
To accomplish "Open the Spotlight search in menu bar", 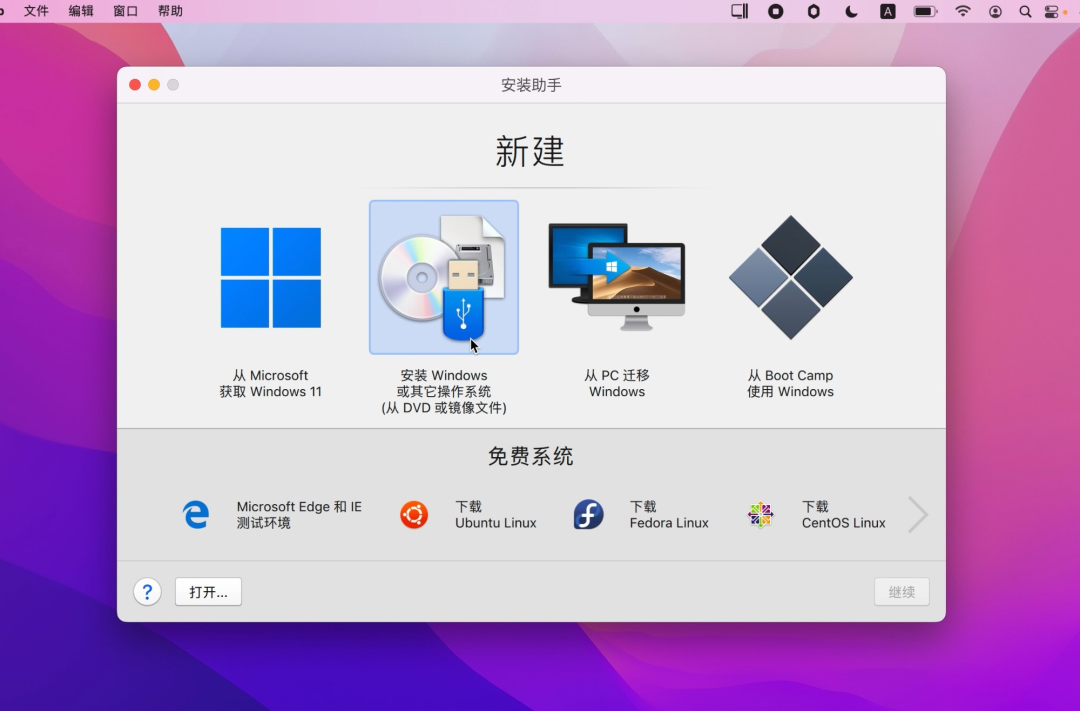I will (1026, 11).
